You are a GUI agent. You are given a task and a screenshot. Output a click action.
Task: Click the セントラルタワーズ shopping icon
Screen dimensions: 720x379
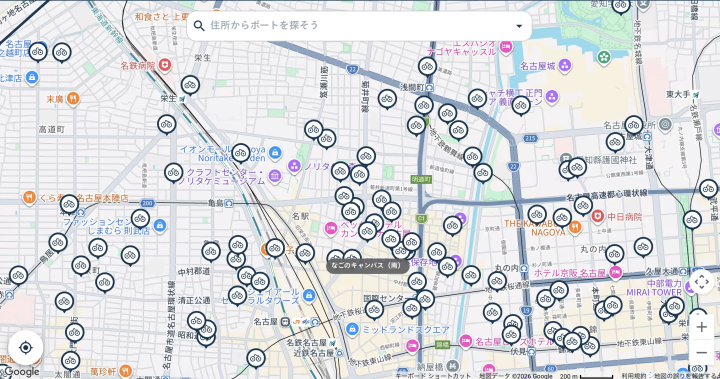coord(309,295)
